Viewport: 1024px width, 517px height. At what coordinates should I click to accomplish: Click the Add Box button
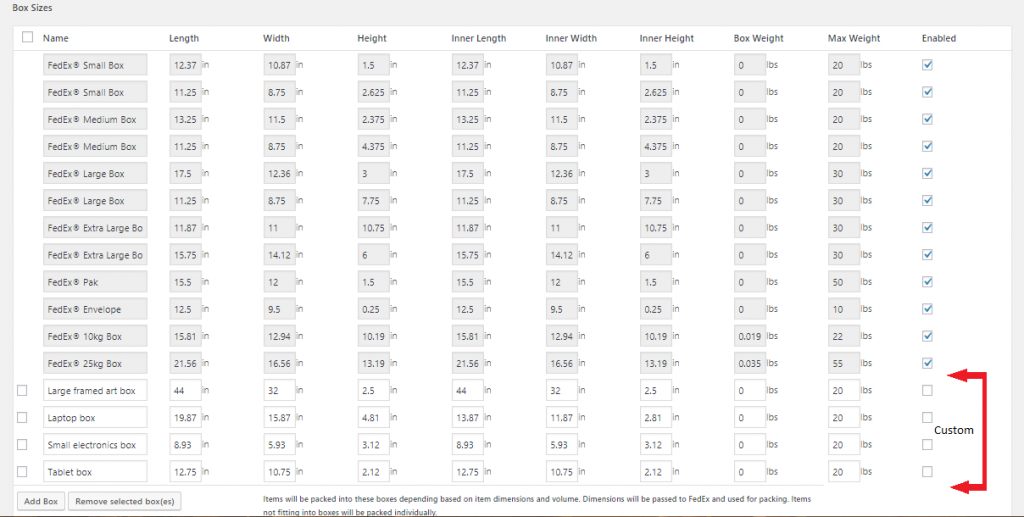coord(41,501)
